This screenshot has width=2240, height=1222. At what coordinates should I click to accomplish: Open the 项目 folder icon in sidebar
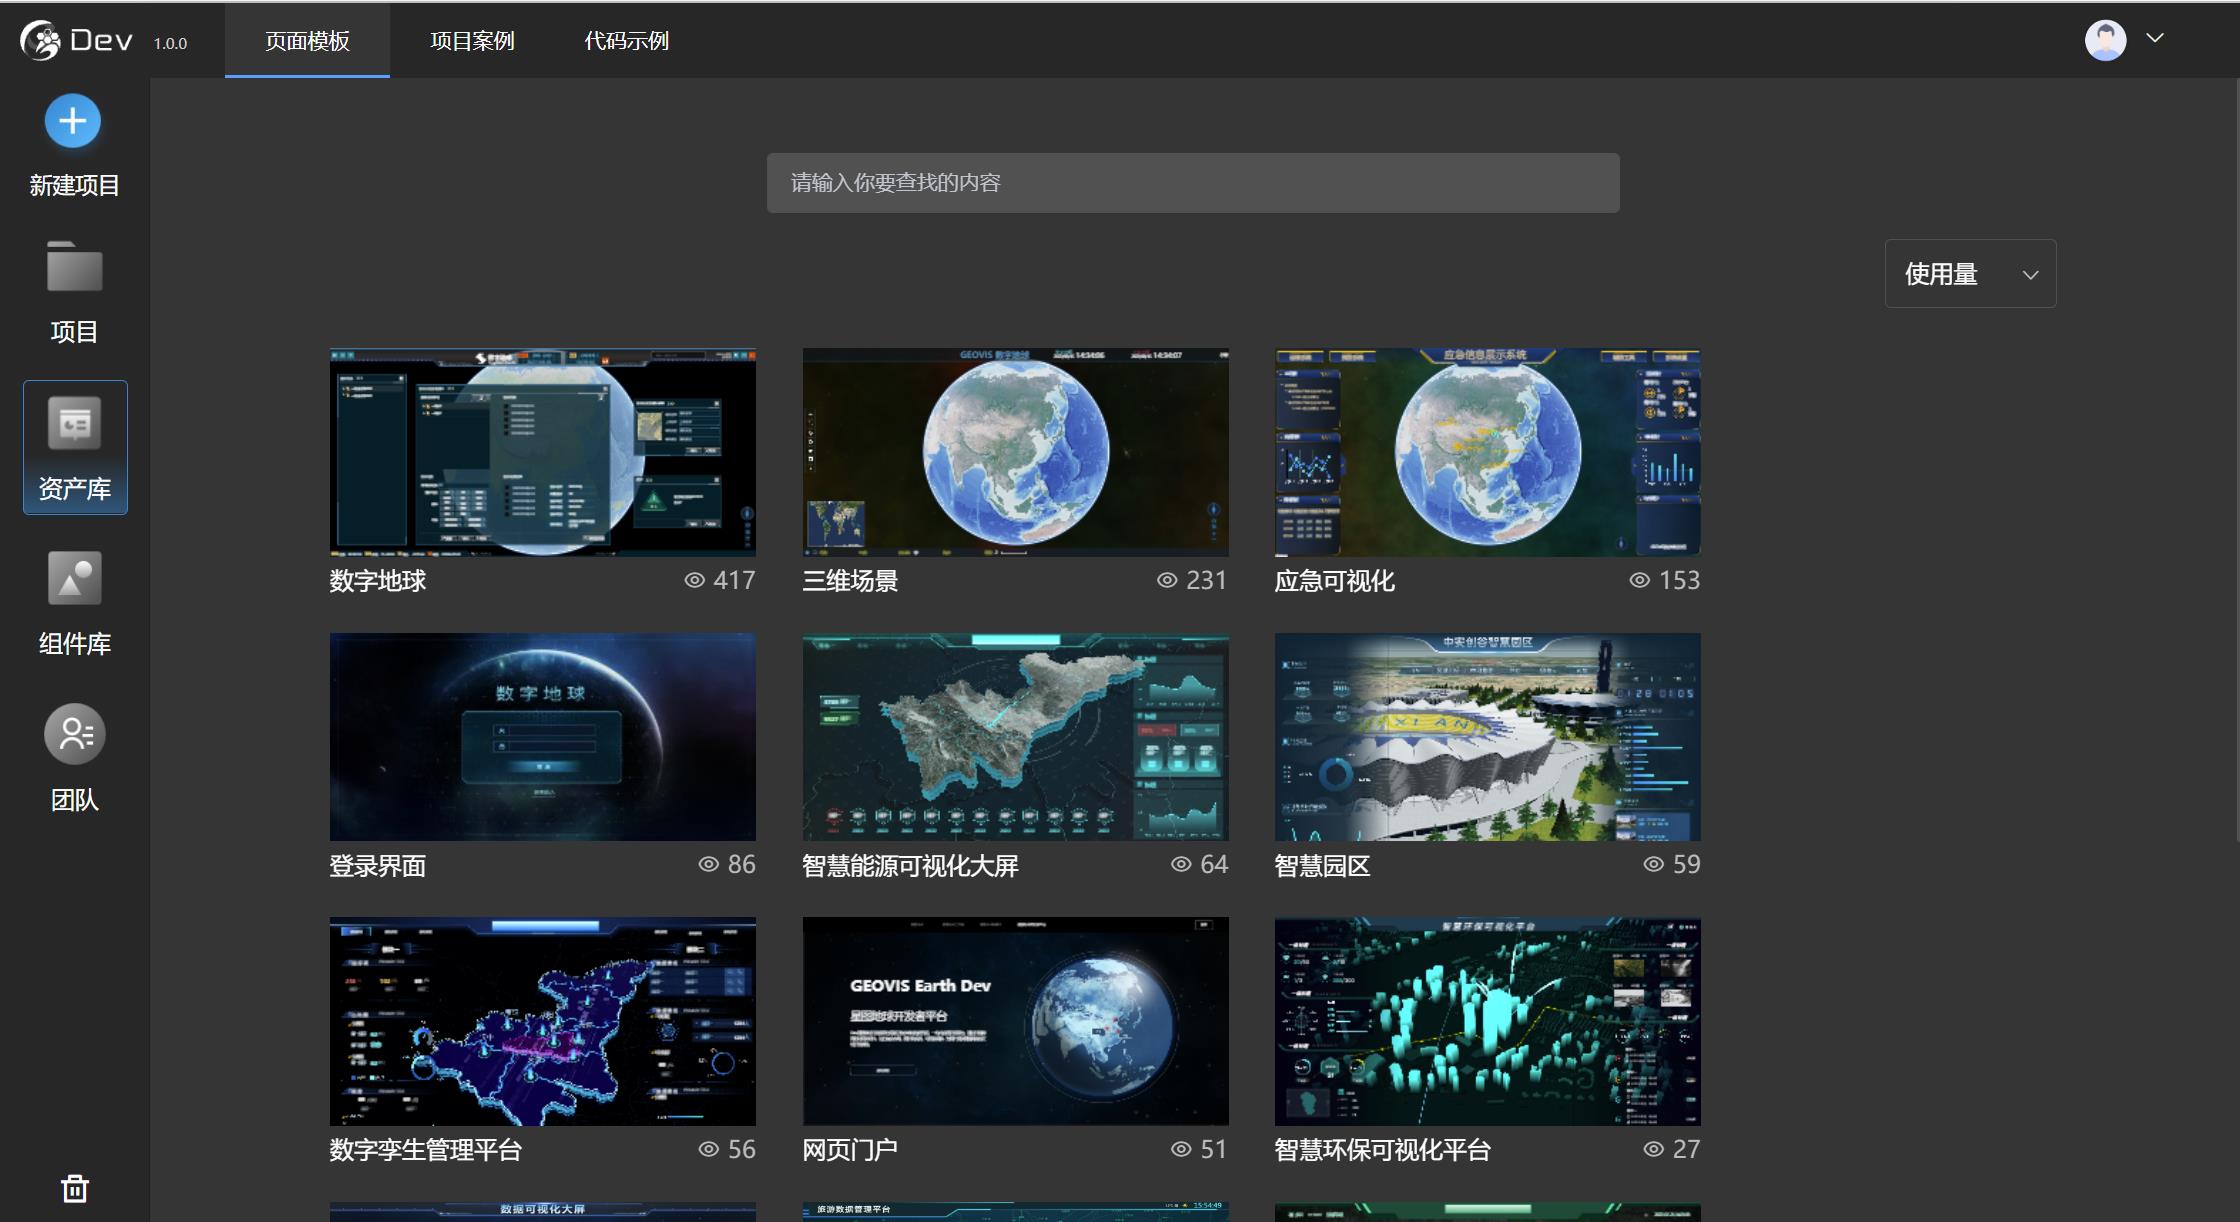pos(74,266)
